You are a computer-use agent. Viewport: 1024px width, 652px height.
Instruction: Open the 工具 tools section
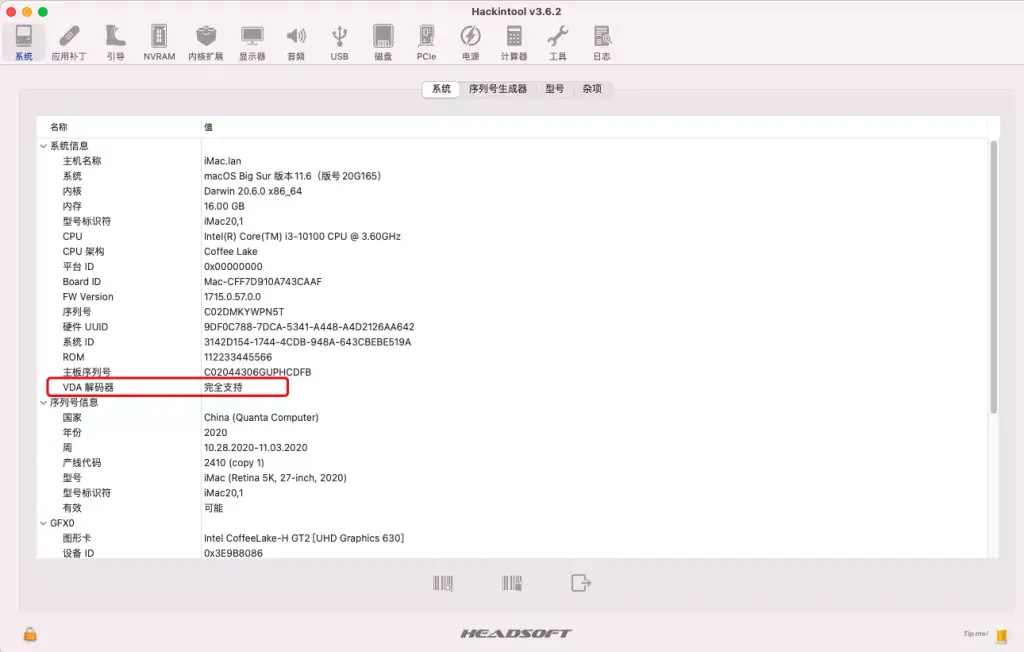tap(558, 43)
